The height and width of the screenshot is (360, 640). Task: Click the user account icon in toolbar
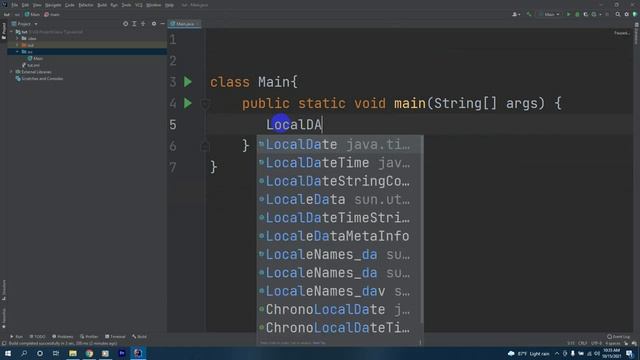tap(516, 14)
